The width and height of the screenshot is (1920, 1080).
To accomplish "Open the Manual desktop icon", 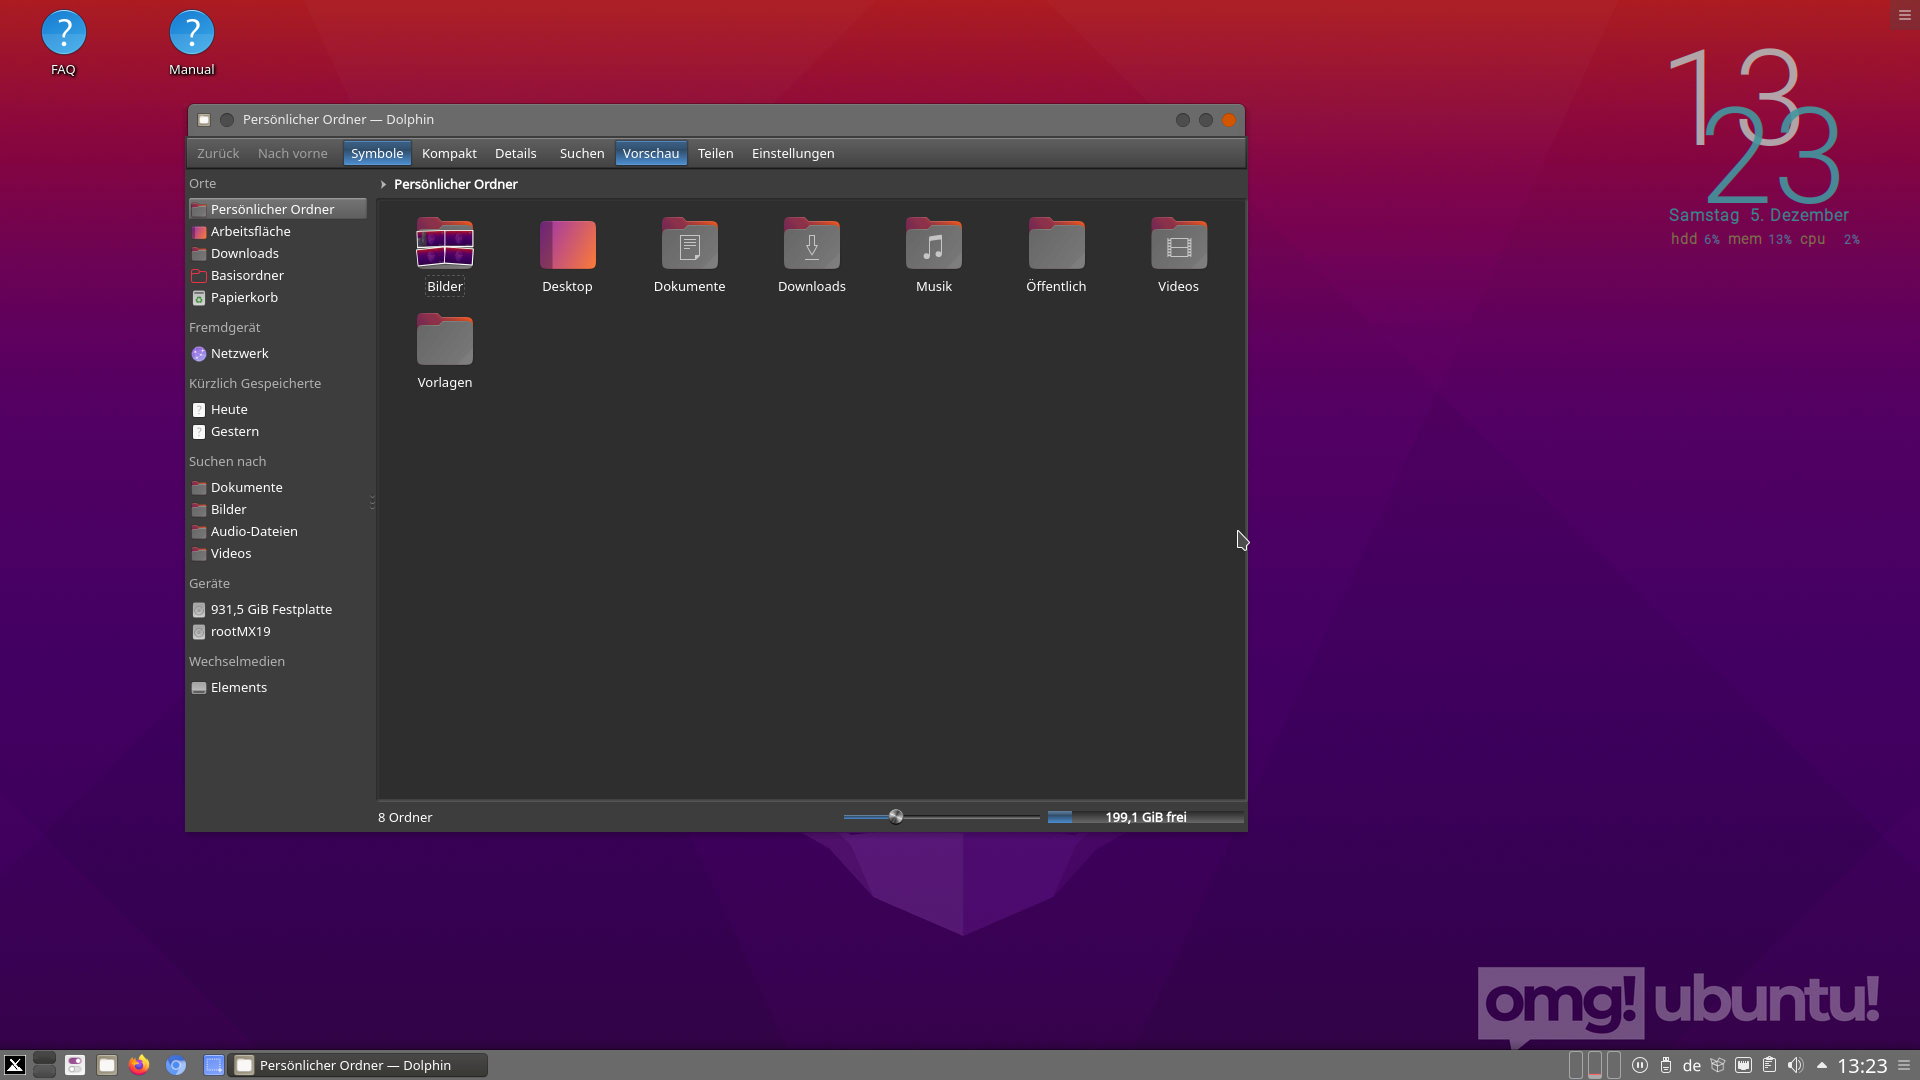I will [x=191, y=33].
